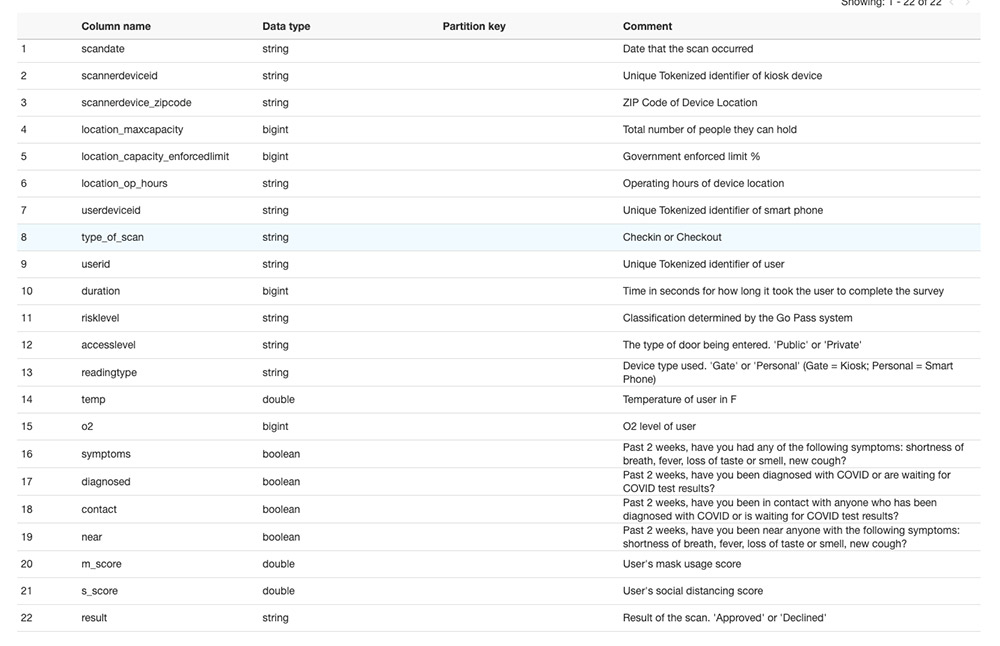Select the userdeviceid column name

[111, 210]
